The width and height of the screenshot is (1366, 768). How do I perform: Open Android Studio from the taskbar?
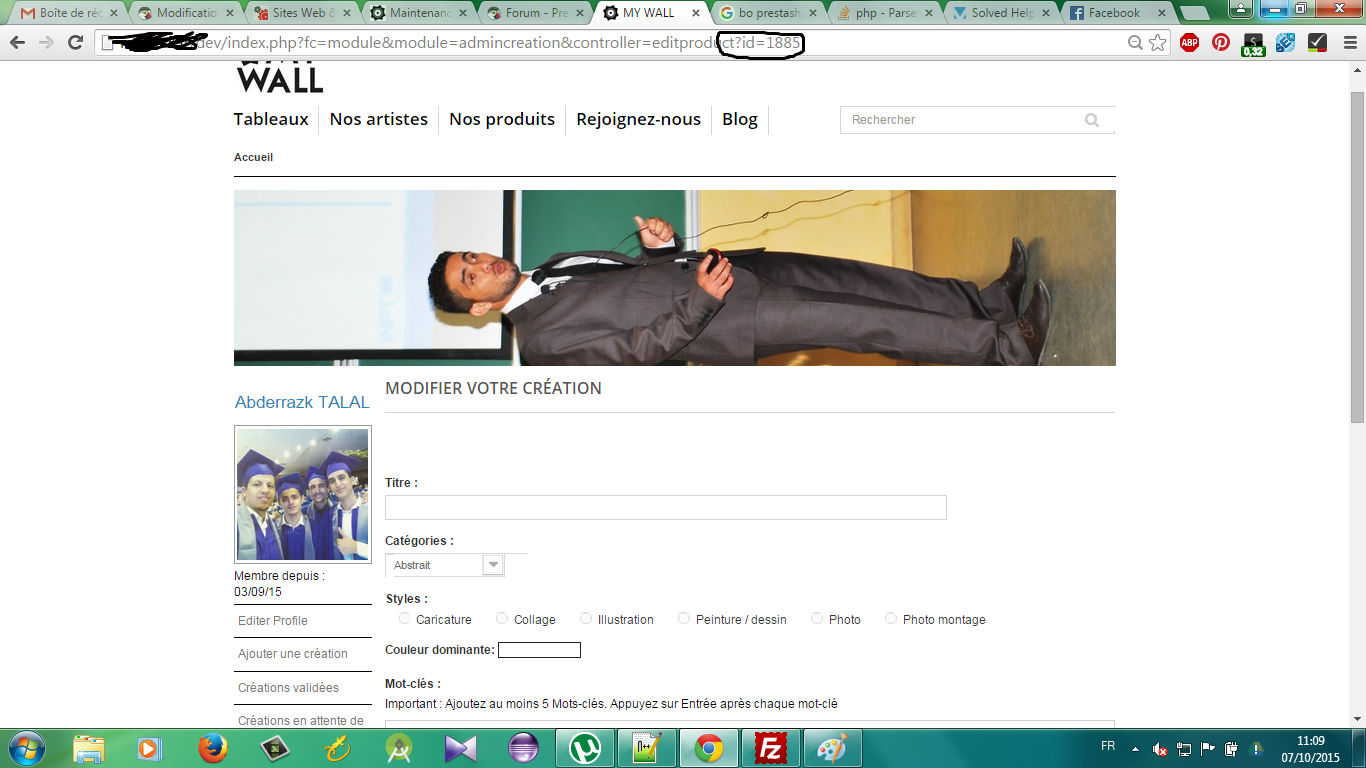click(399, 748)
